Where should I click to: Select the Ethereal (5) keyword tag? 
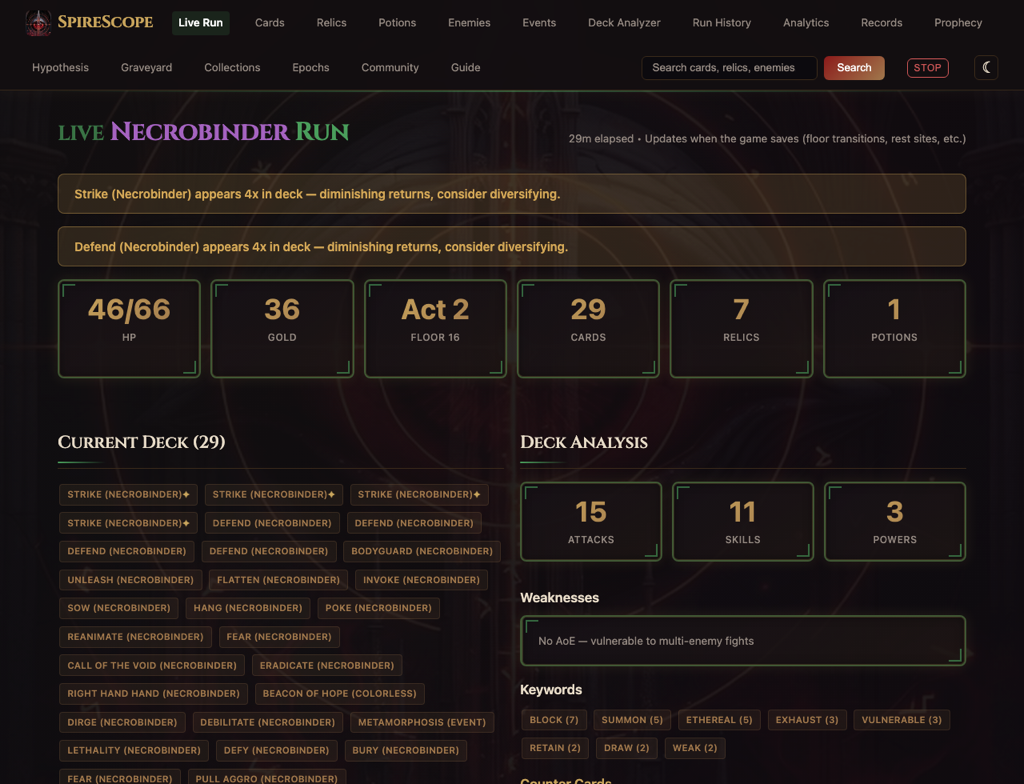719,720
